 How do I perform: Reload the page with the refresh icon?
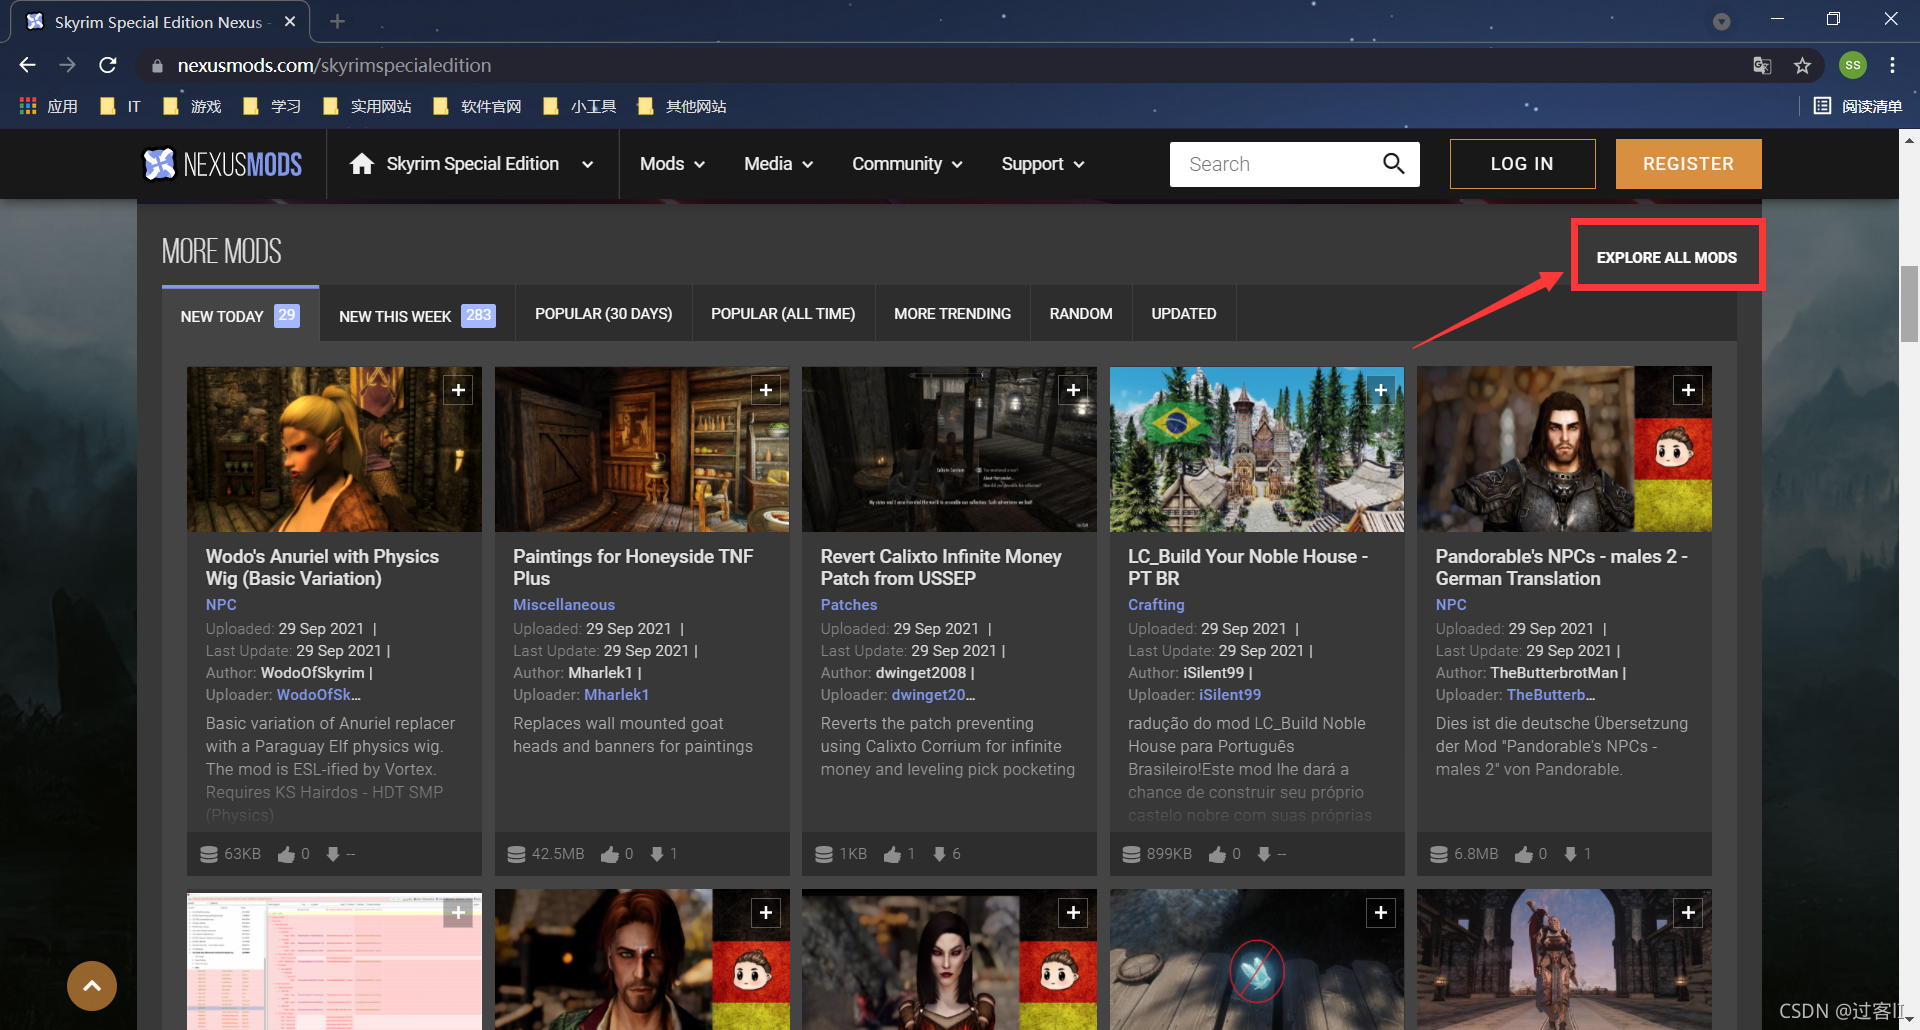coord(108,65)
